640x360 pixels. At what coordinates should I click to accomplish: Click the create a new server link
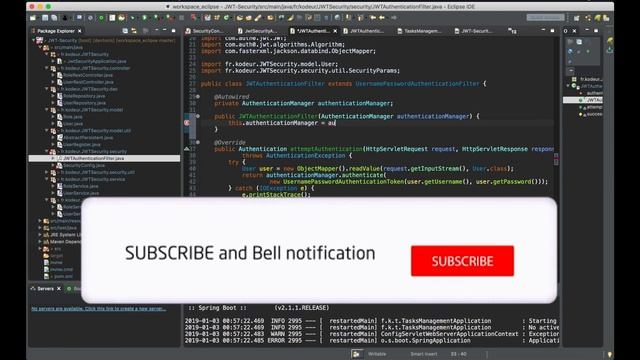point(98,309)
